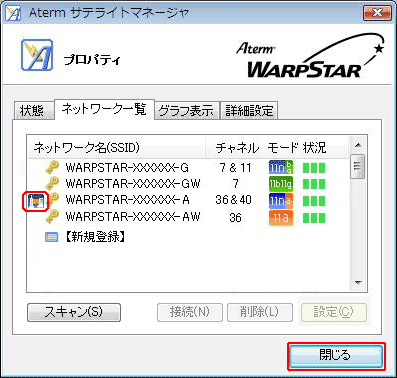This screenshot has height=378, width=397.
Task: Select the WARPSTAR-XXXXXX-A network row
Action: 188,200
